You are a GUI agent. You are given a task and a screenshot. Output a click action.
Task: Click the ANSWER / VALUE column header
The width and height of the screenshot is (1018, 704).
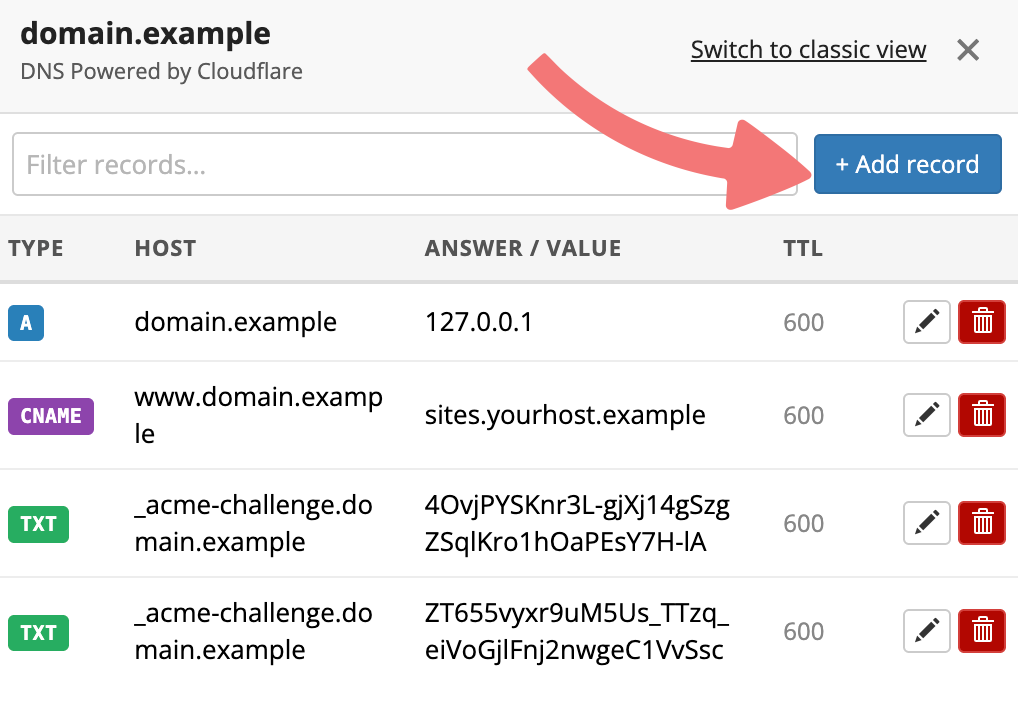(x=523, y=248)
